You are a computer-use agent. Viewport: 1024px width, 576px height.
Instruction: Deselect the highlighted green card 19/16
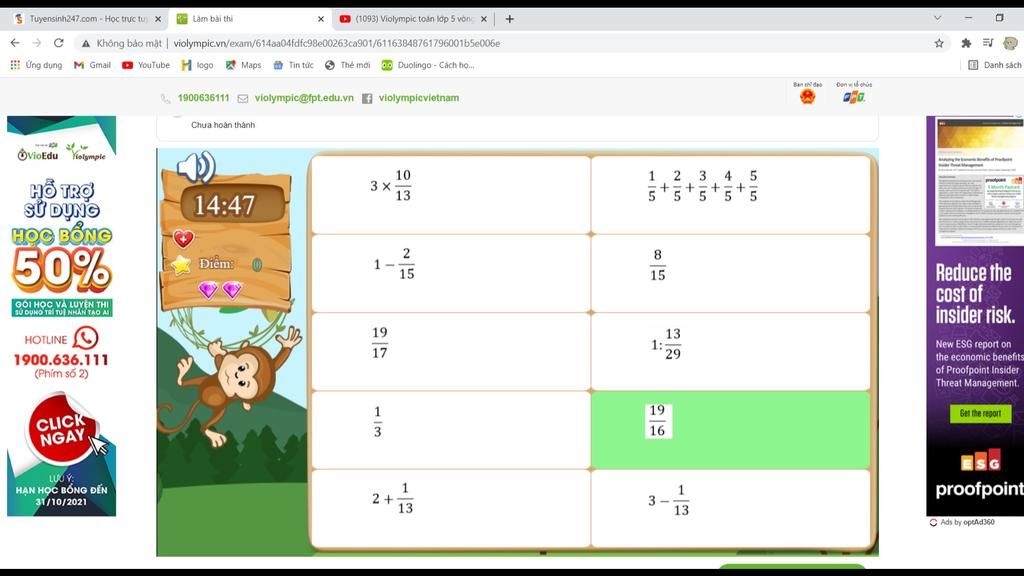pos(731,430)
